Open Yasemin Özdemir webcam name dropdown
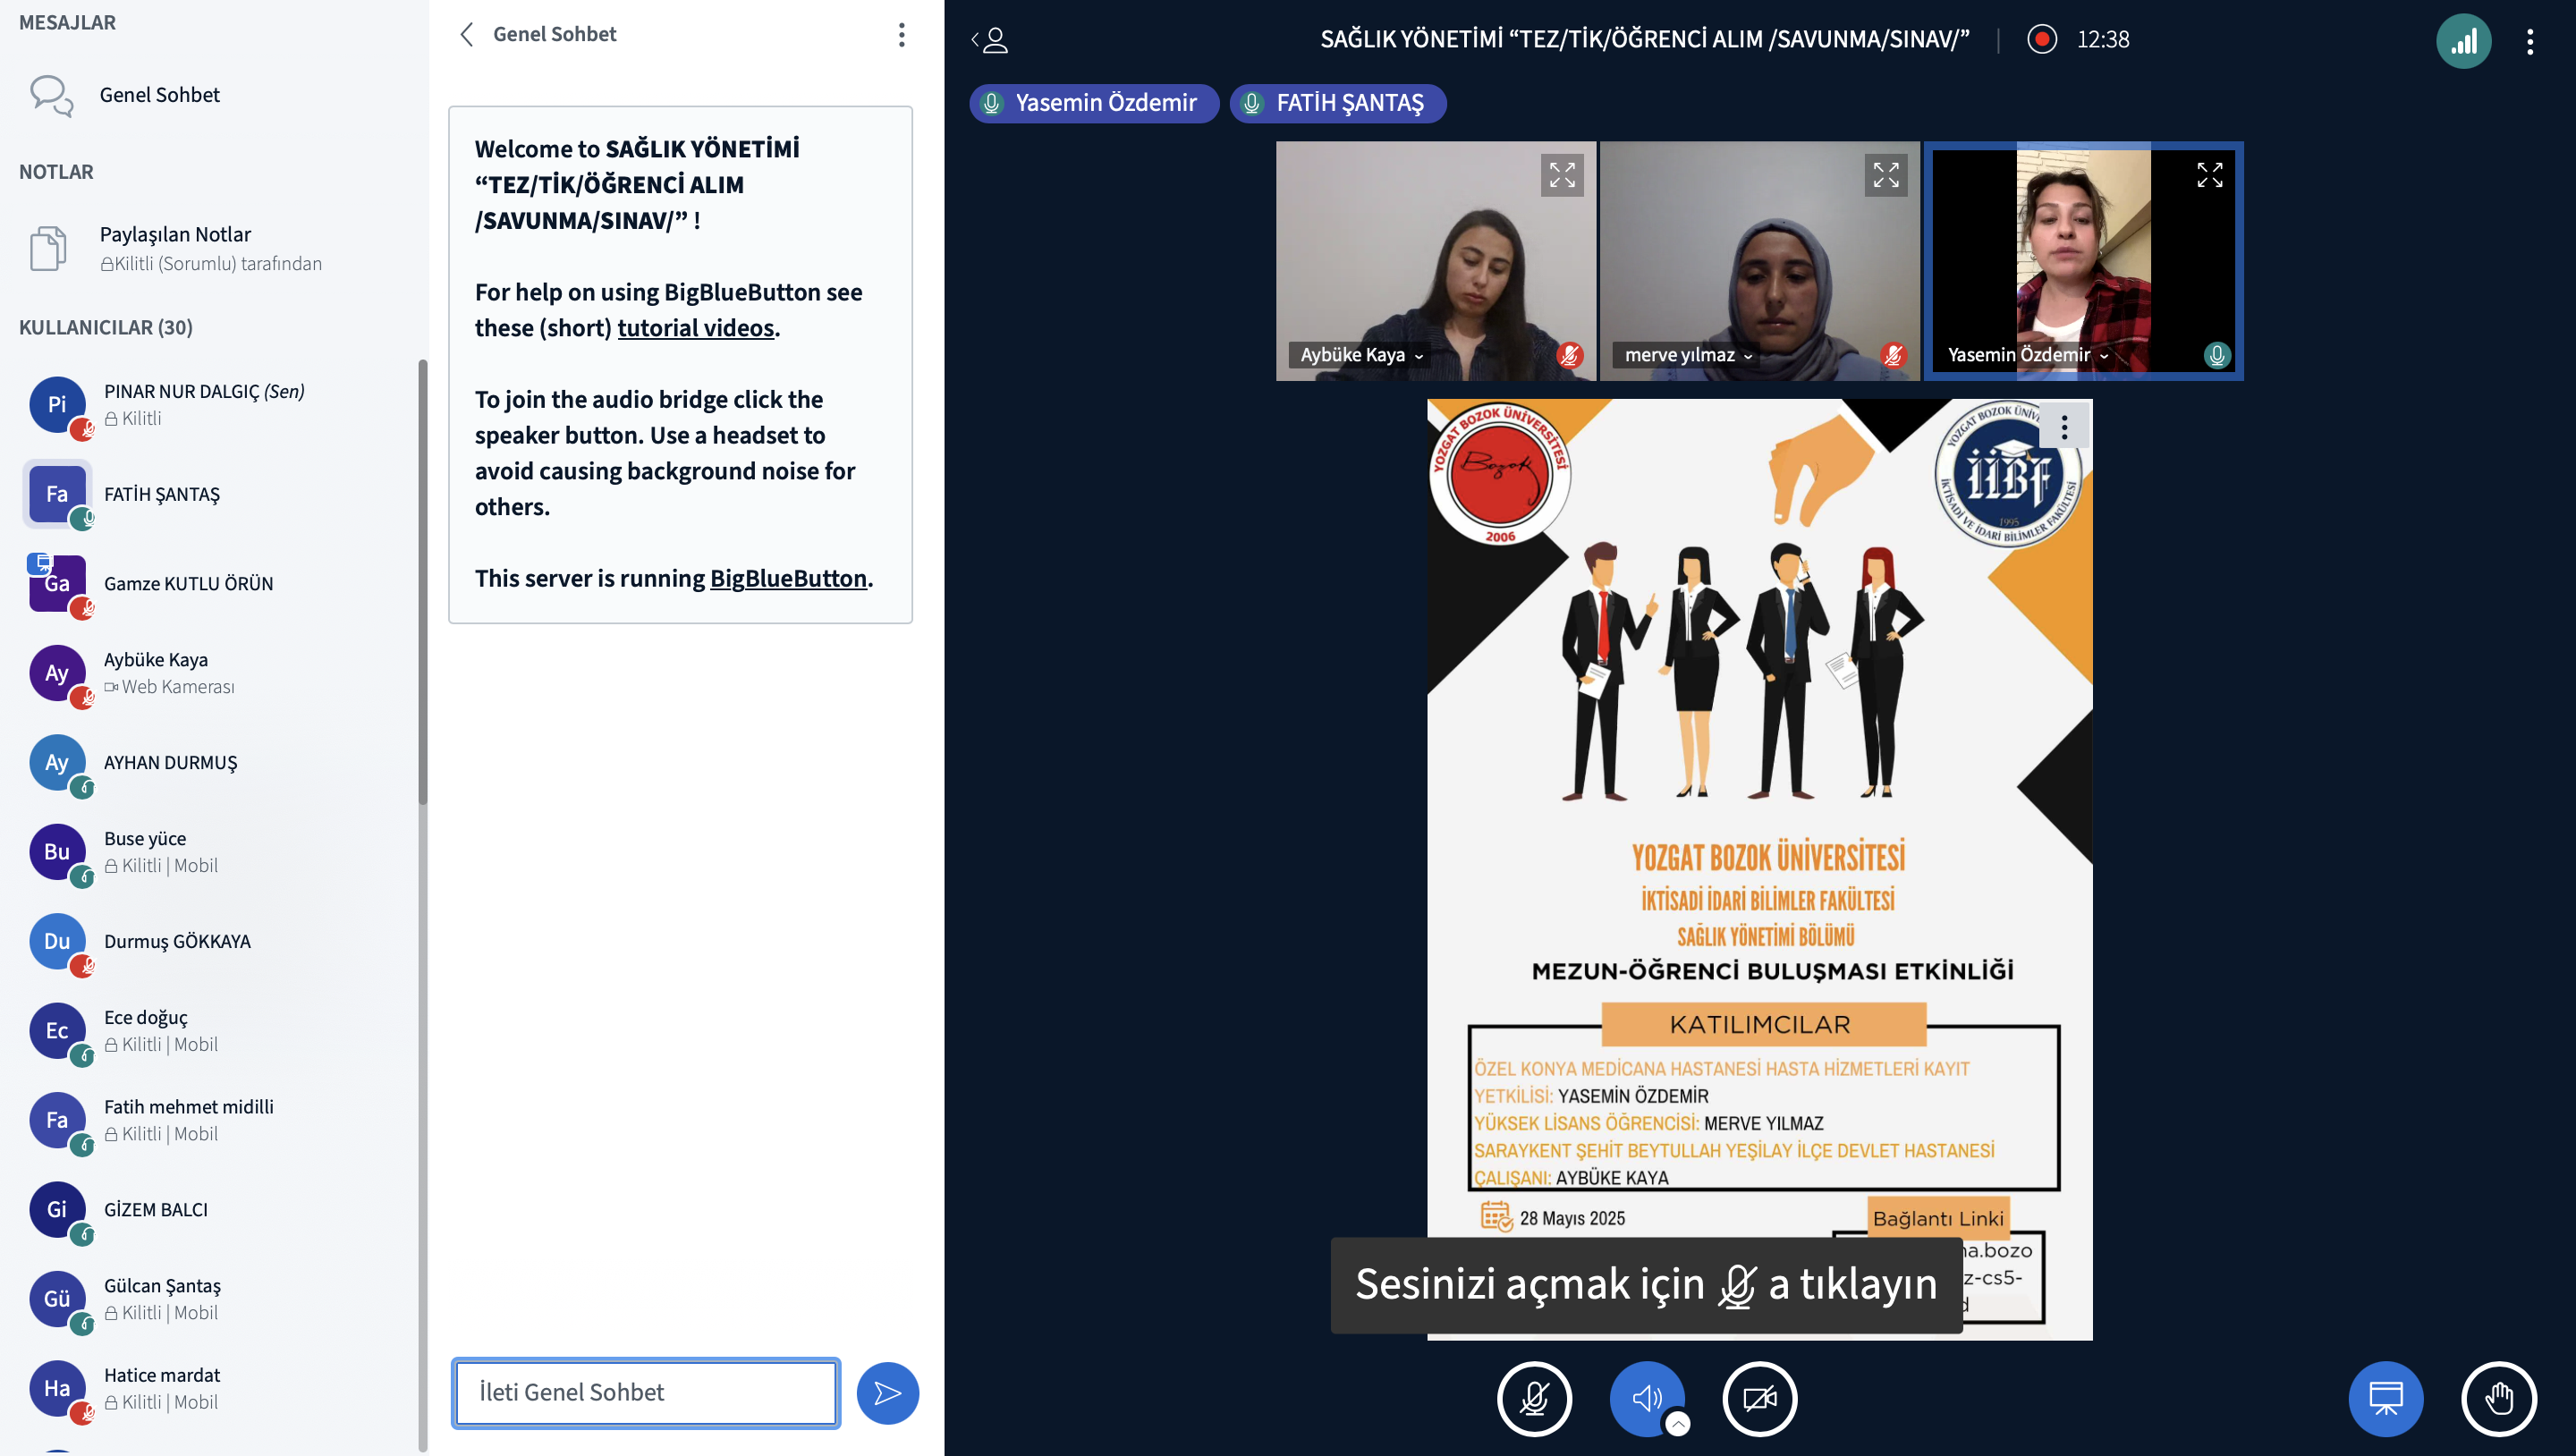Screen dimensions: 2576x1456 [x=2028, y=355]
